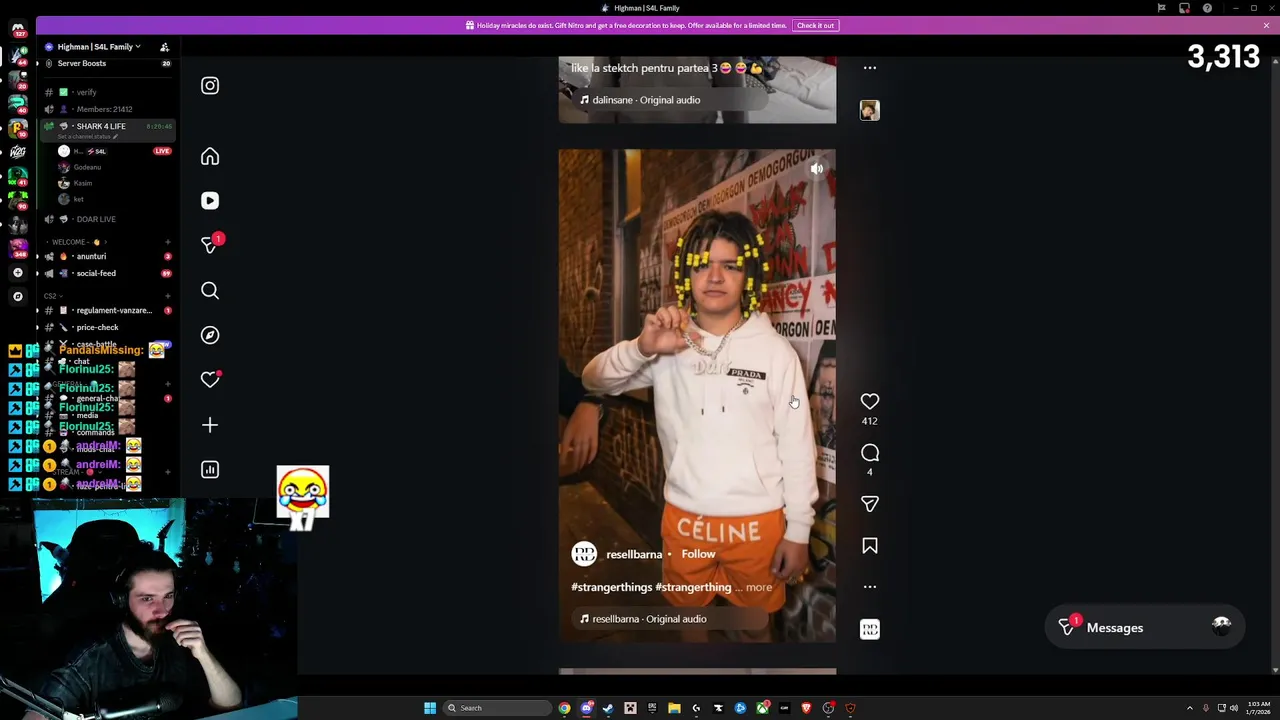The image size is (1280, 720).
Task: Add channel to WELCOME category plus
Action: (167, 242)
